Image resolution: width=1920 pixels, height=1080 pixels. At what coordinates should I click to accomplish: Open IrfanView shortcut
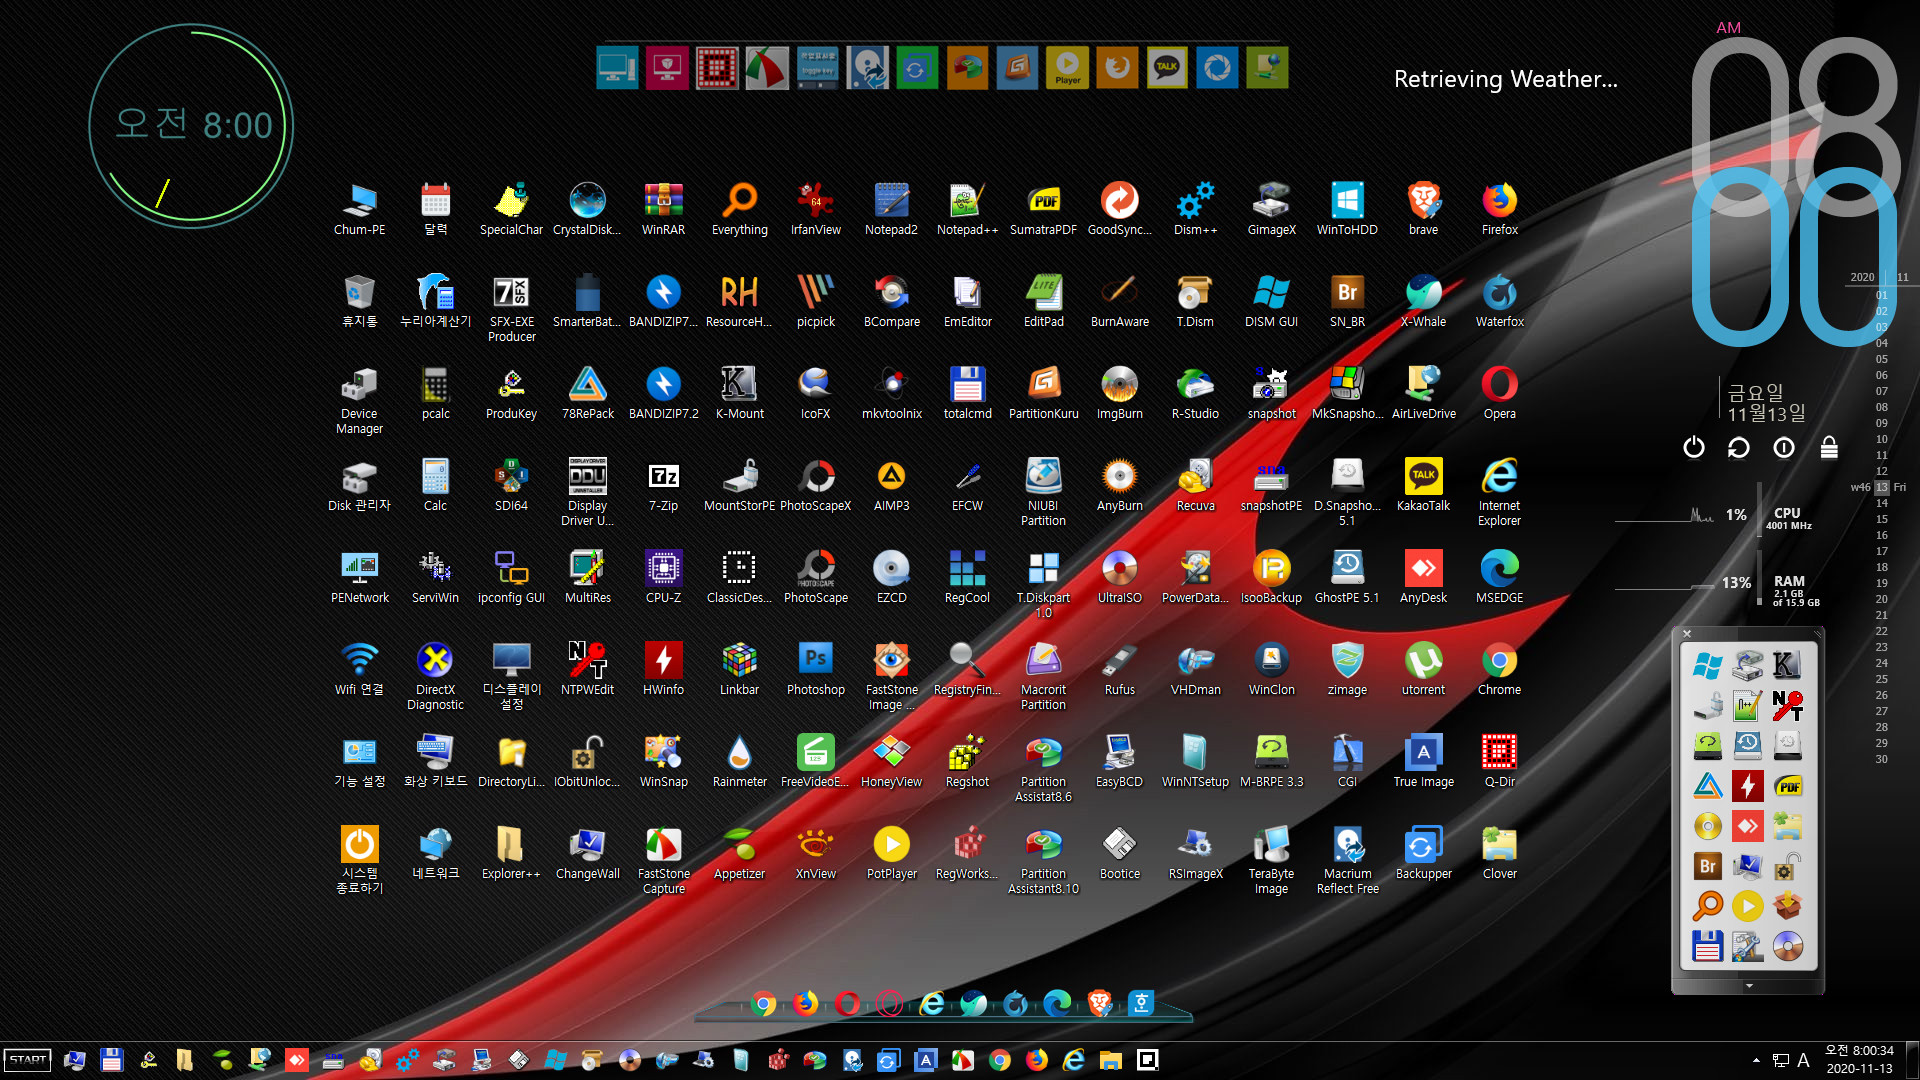tap(815, 210)
